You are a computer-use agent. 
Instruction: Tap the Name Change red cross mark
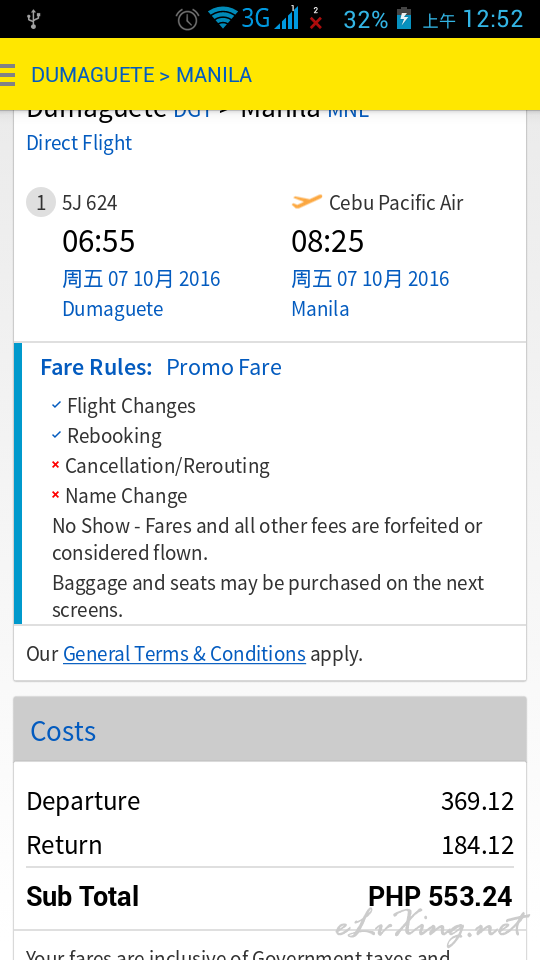(x=55, y=495)
